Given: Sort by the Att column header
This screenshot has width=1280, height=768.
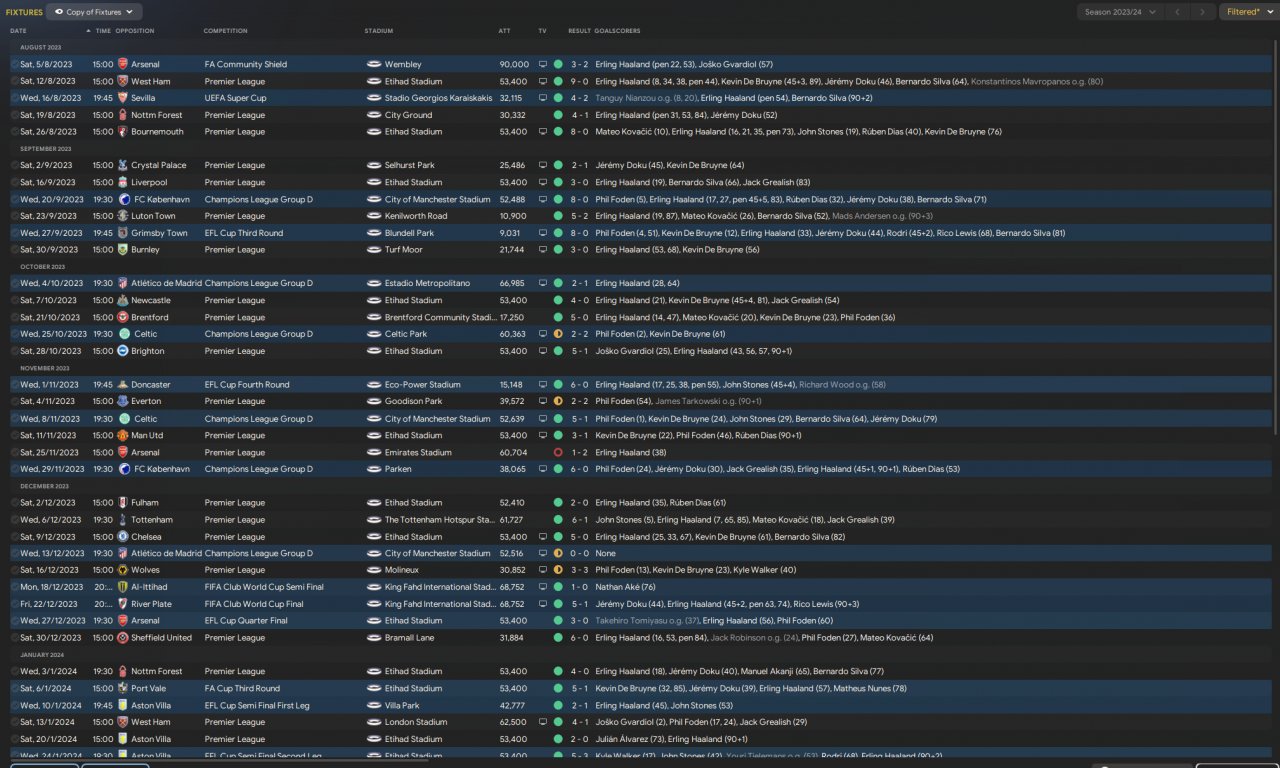Looking at the screenshot, I should point(504,31).
